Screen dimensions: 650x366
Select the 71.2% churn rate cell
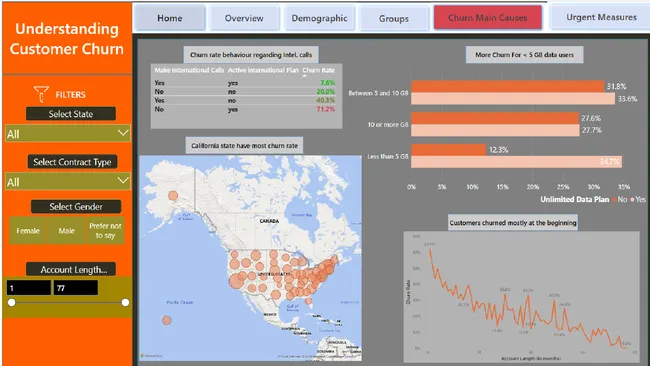pyautogui.click(x=326, y=109)
